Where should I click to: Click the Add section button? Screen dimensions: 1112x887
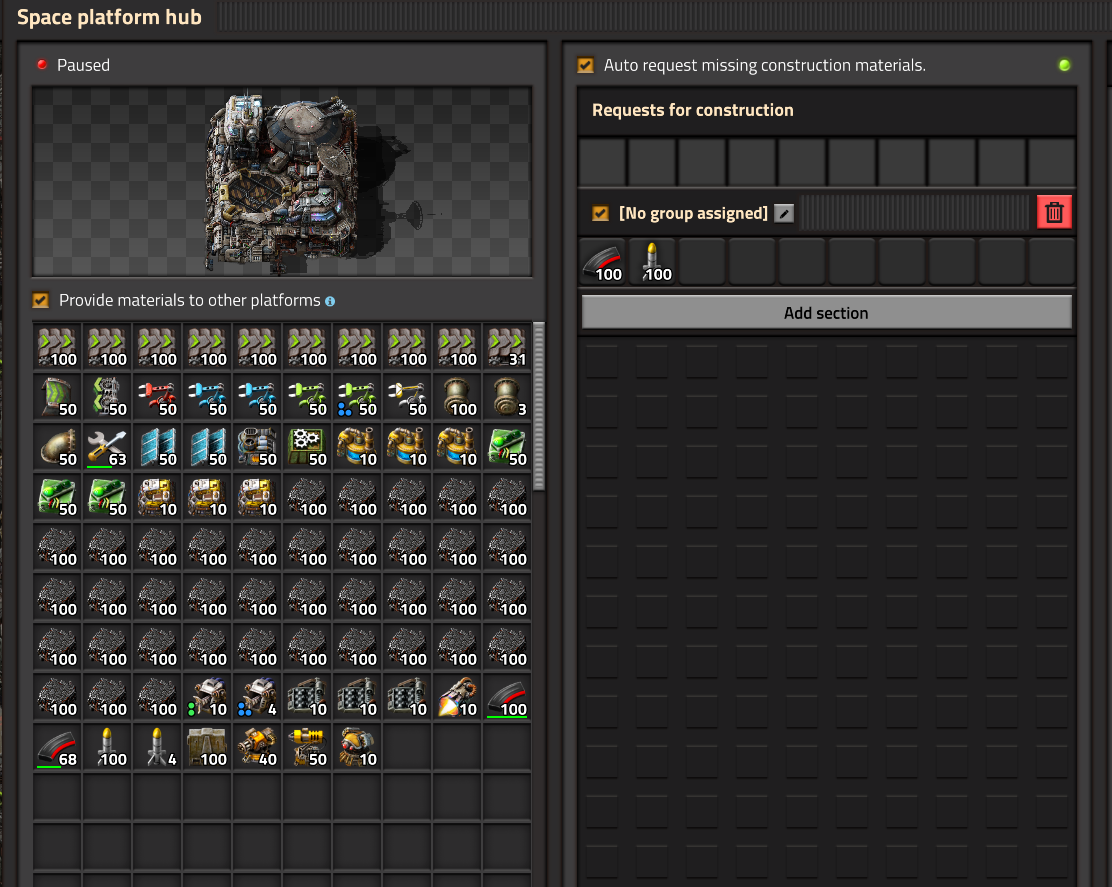826,313
